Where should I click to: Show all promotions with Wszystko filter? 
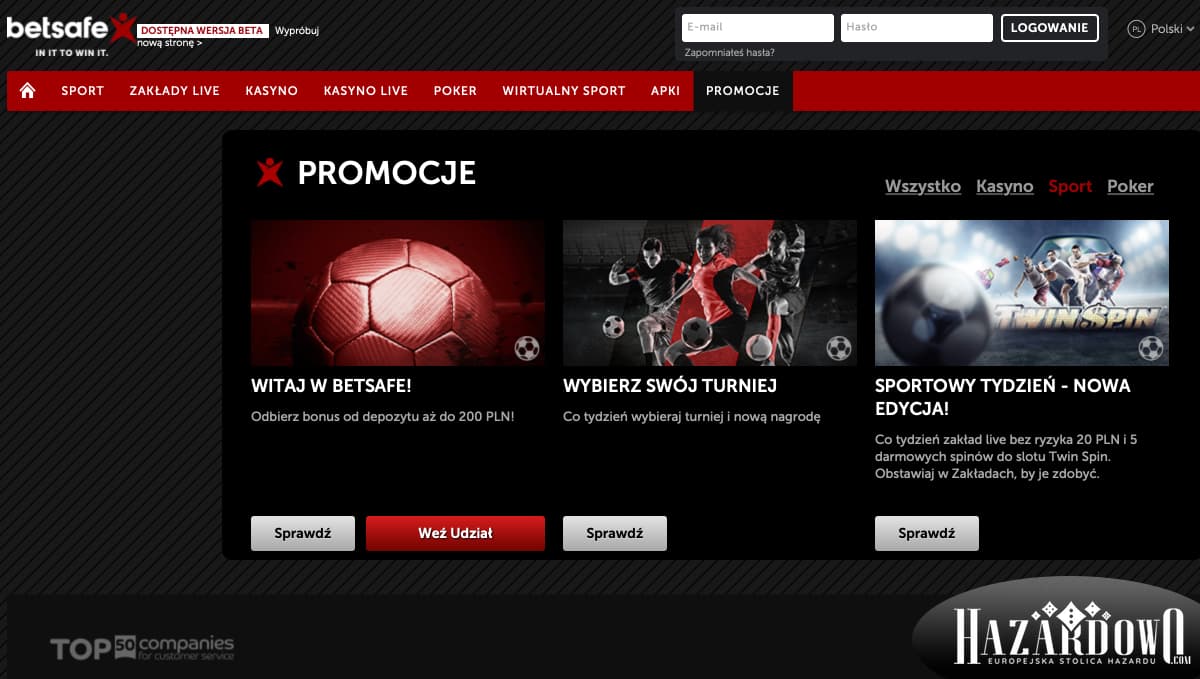tap(923, 186)
